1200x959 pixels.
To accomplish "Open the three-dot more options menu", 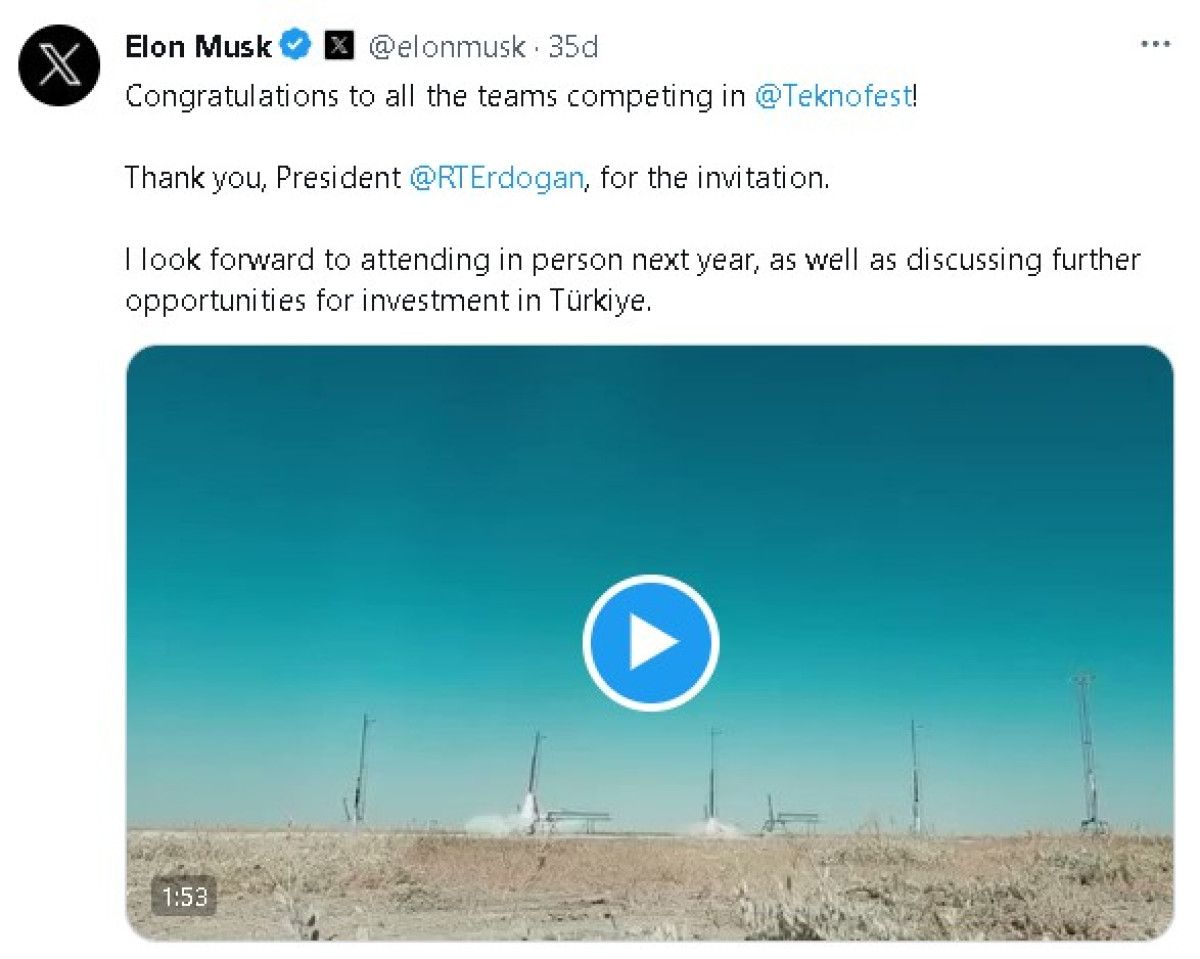I will click(1155, 45).
